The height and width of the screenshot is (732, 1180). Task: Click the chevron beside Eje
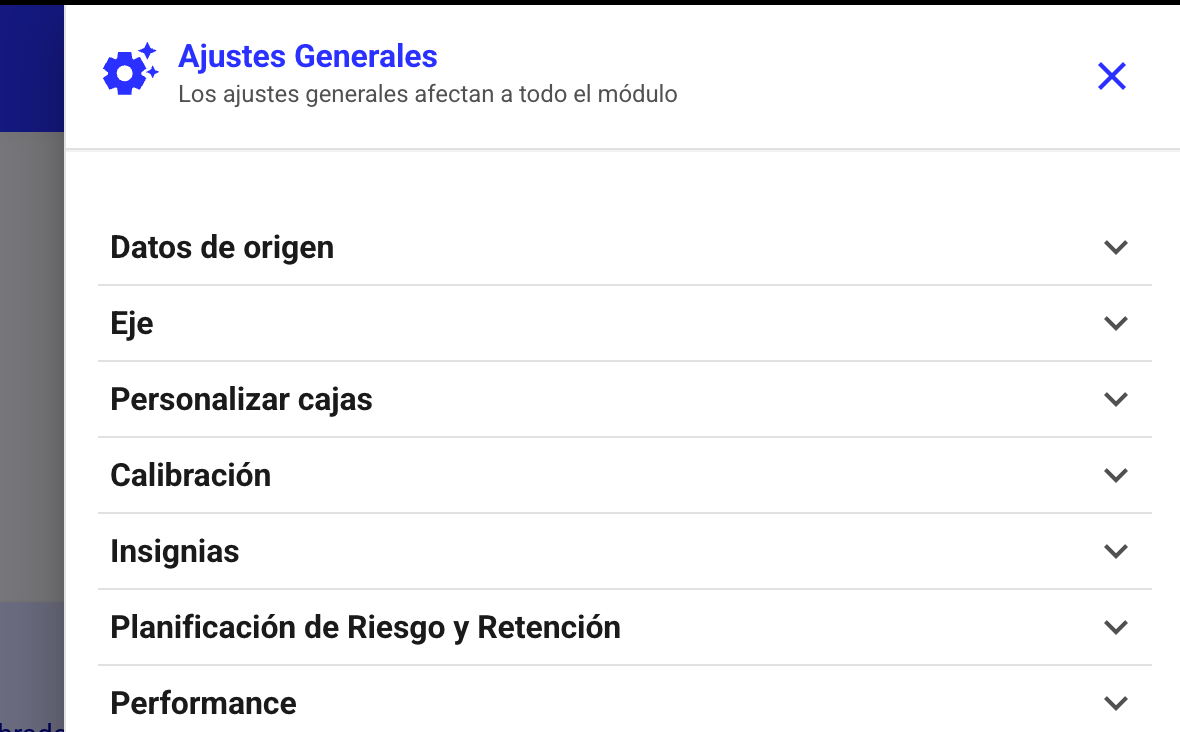(x=1115, y=323)
